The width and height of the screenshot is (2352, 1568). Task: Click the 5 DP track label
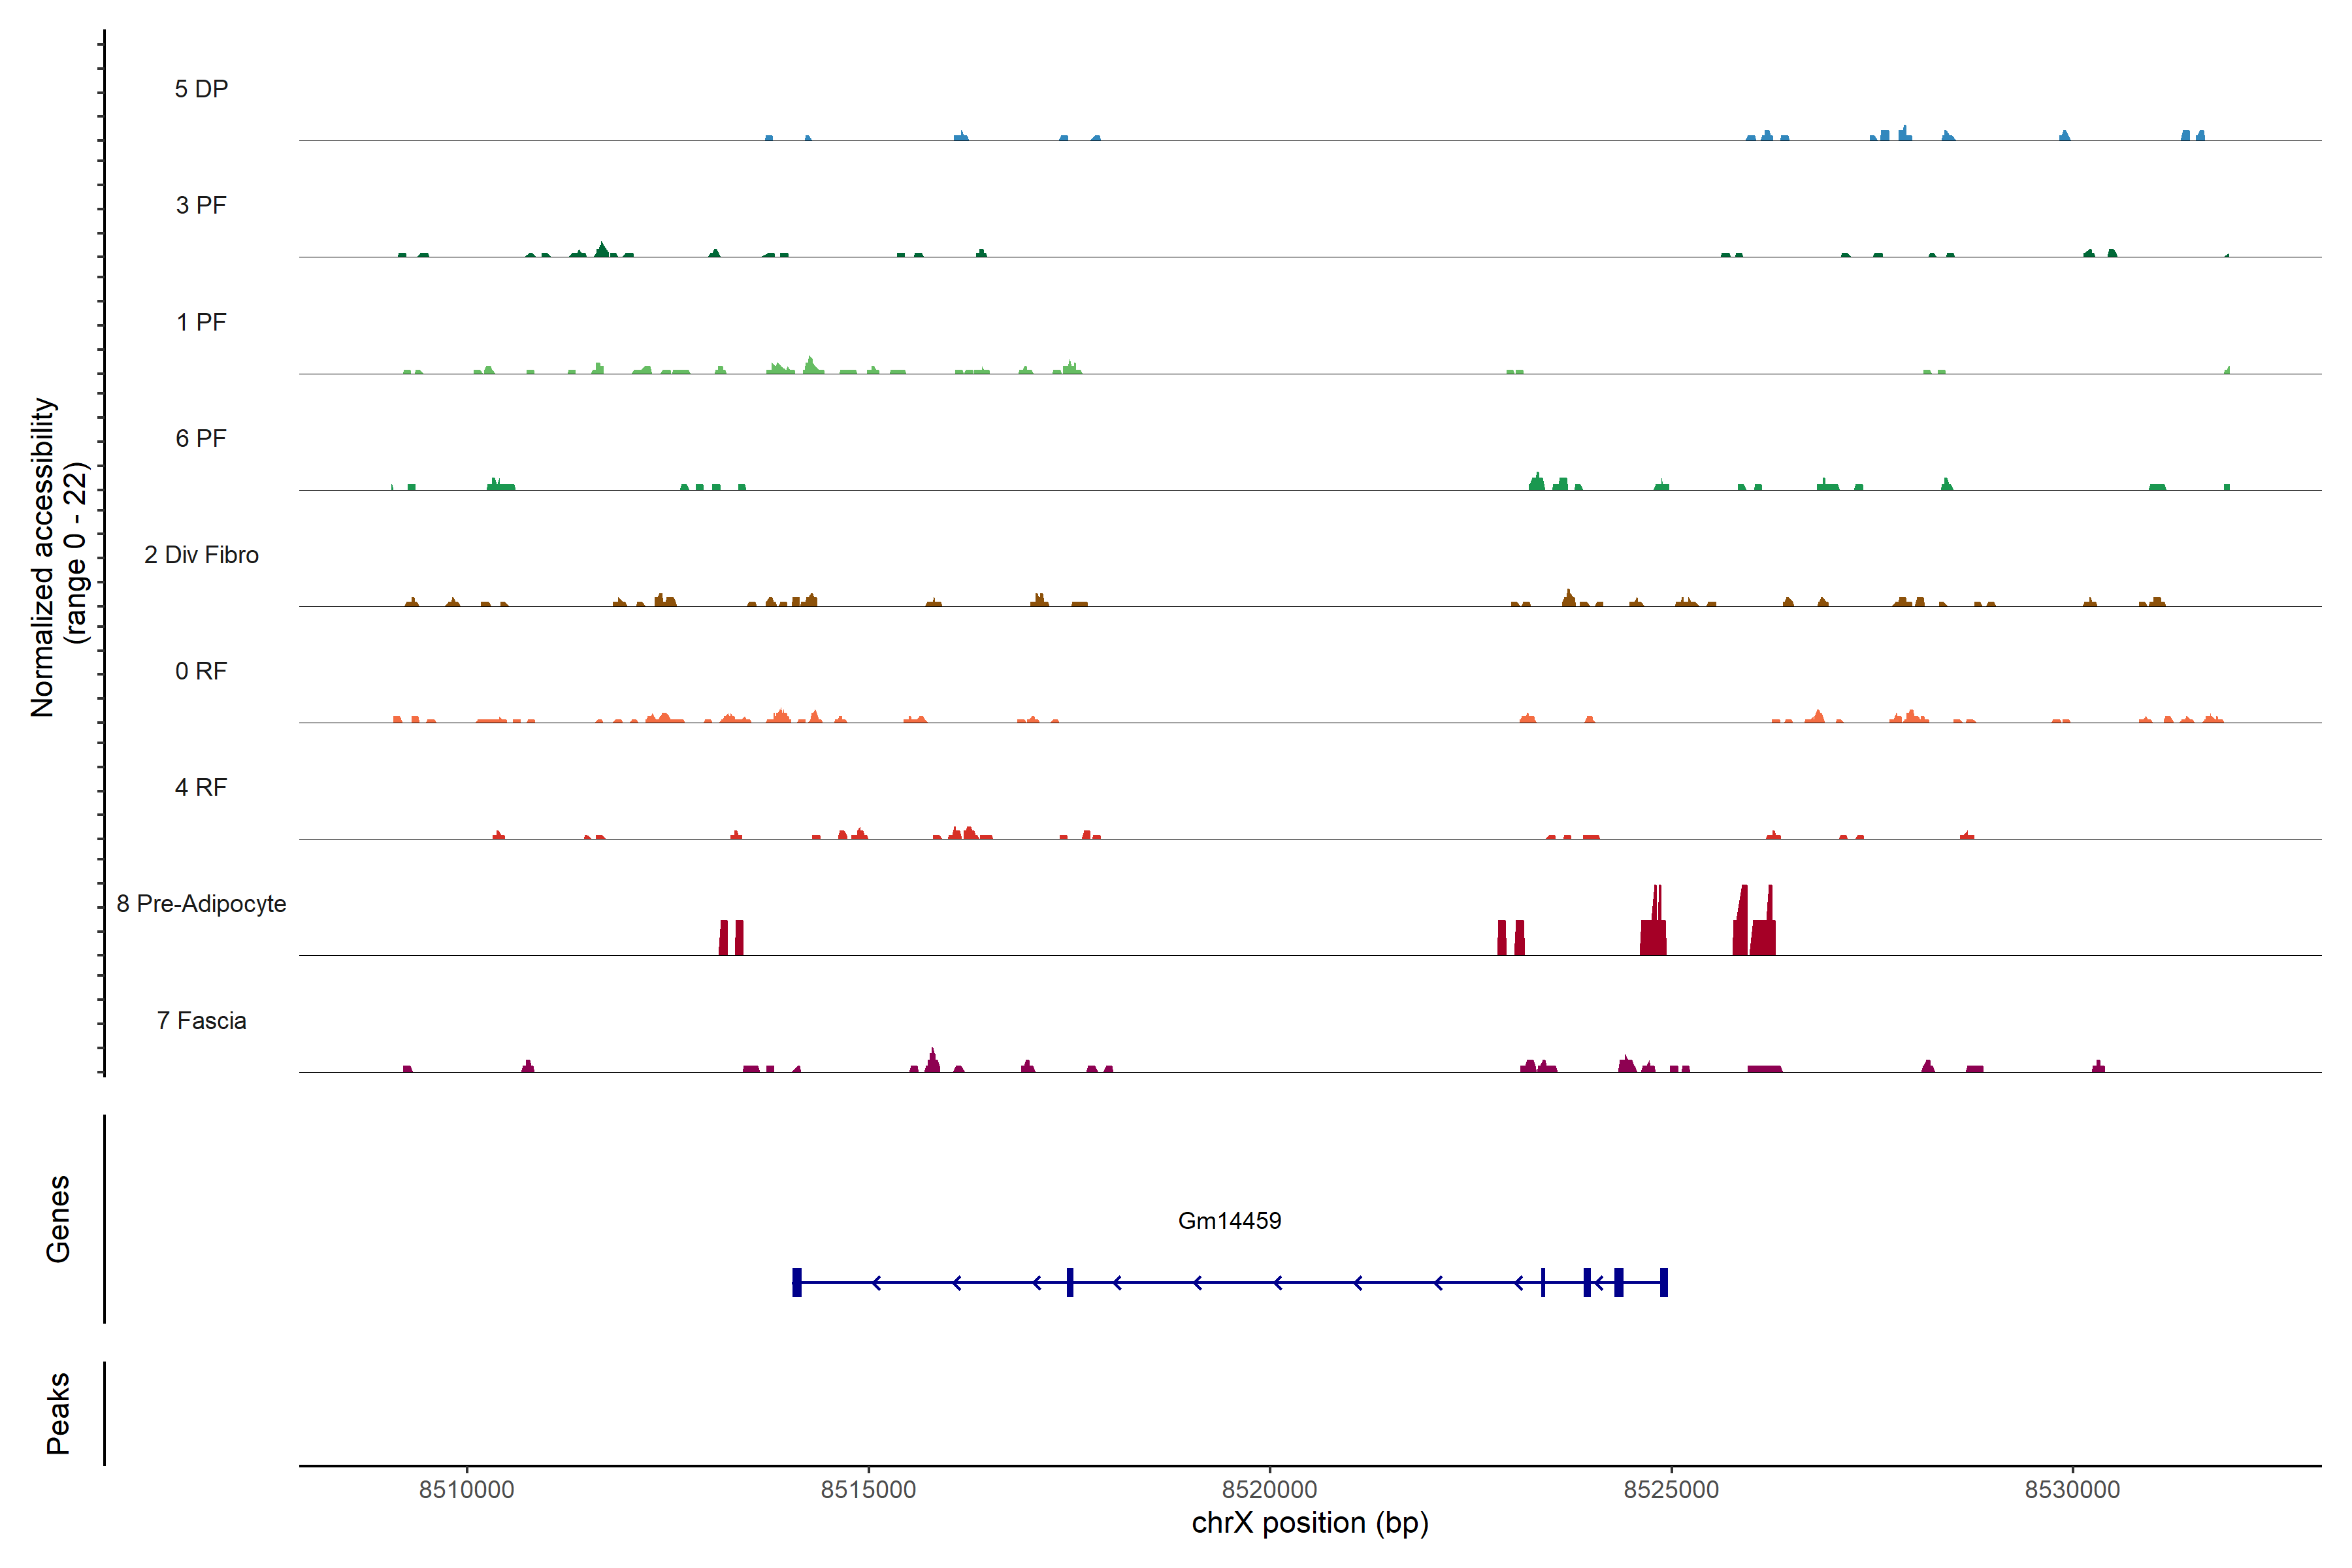(x=201, y=89)
